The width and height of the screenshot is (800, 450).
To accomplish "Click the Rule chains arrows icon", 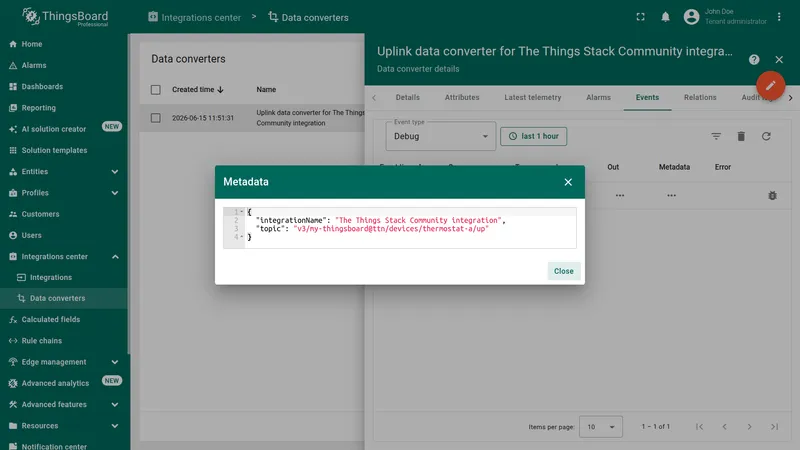I will click(x=13, y=341).
